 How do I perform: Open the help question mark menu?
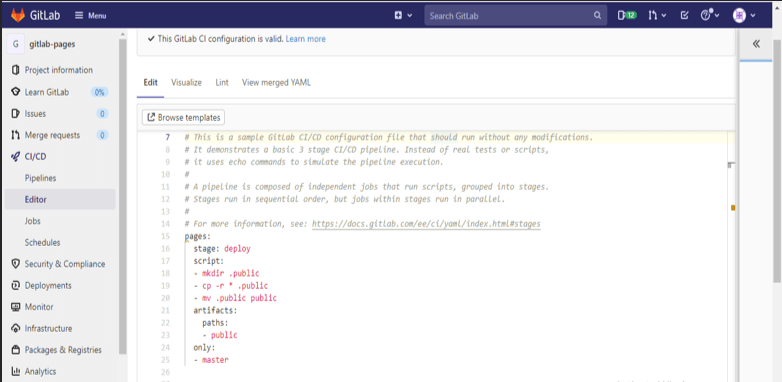click(710, 15)
